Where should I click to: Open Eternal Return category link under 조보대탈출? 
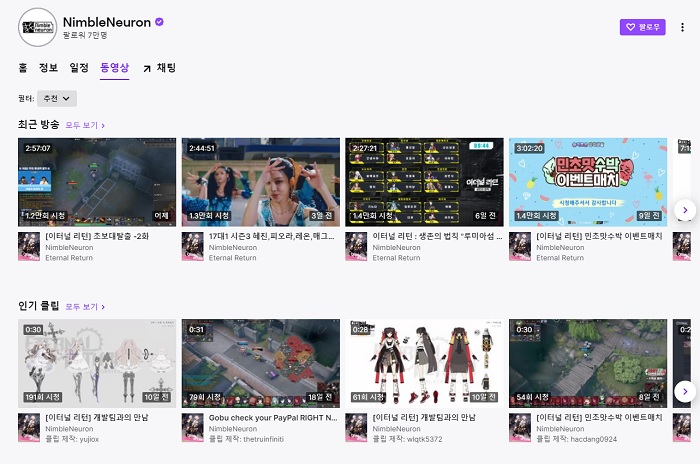[69, 258]
